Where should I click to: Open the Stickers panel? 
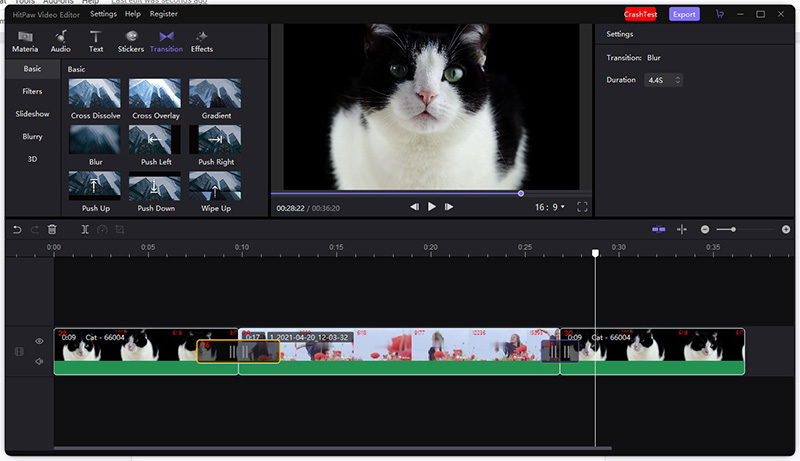click(x=130, y=41)
